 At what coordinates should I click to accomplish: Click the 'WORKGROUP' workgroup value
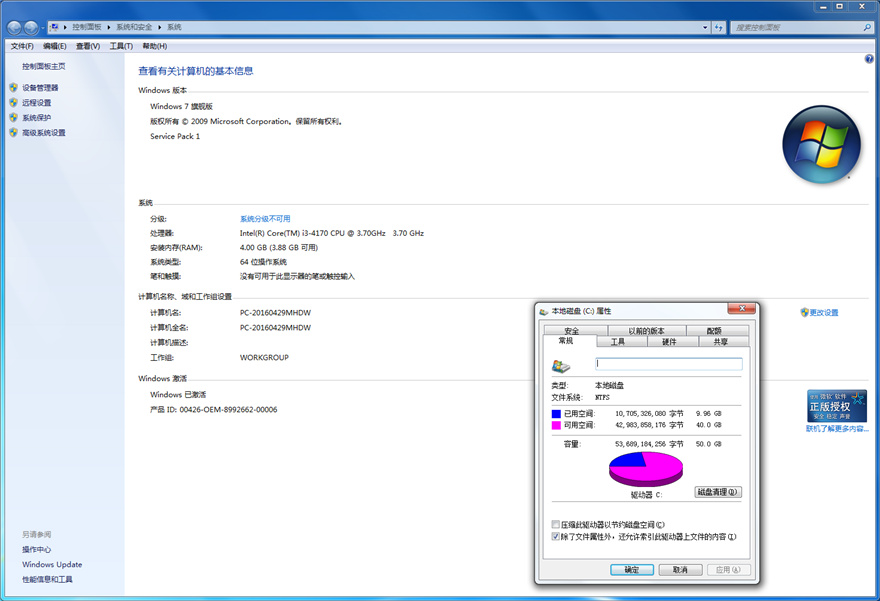[x=264, y=357]
